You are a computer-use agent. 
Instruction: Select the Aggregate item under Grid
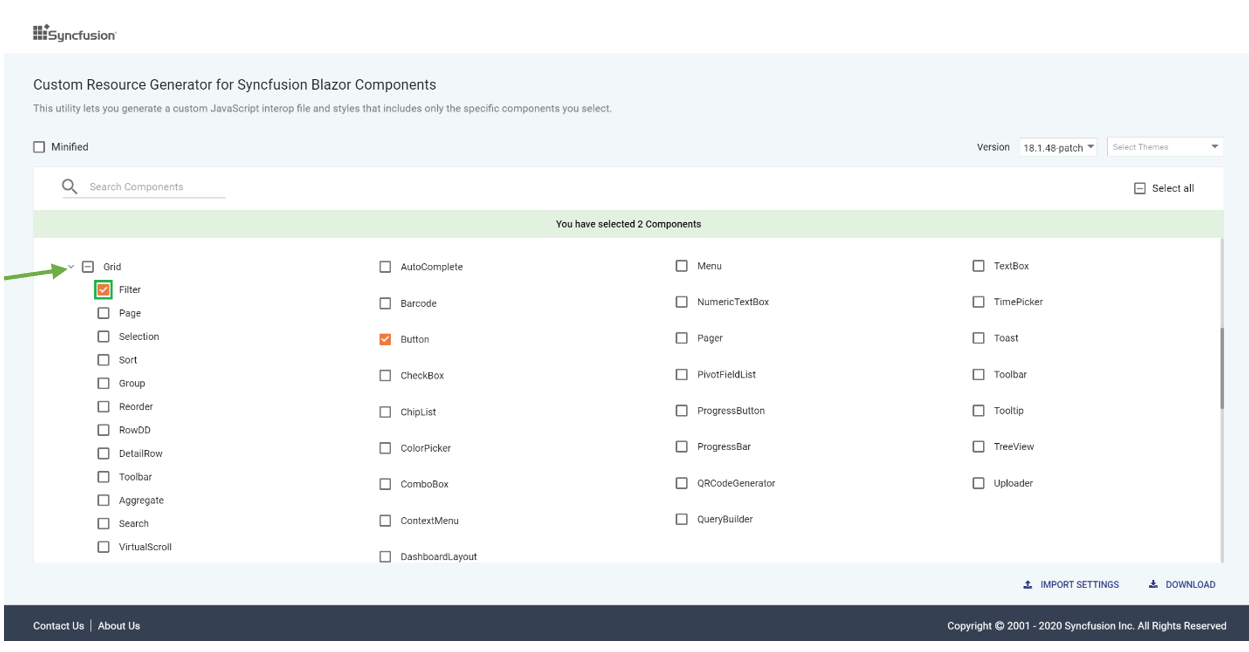141,500
